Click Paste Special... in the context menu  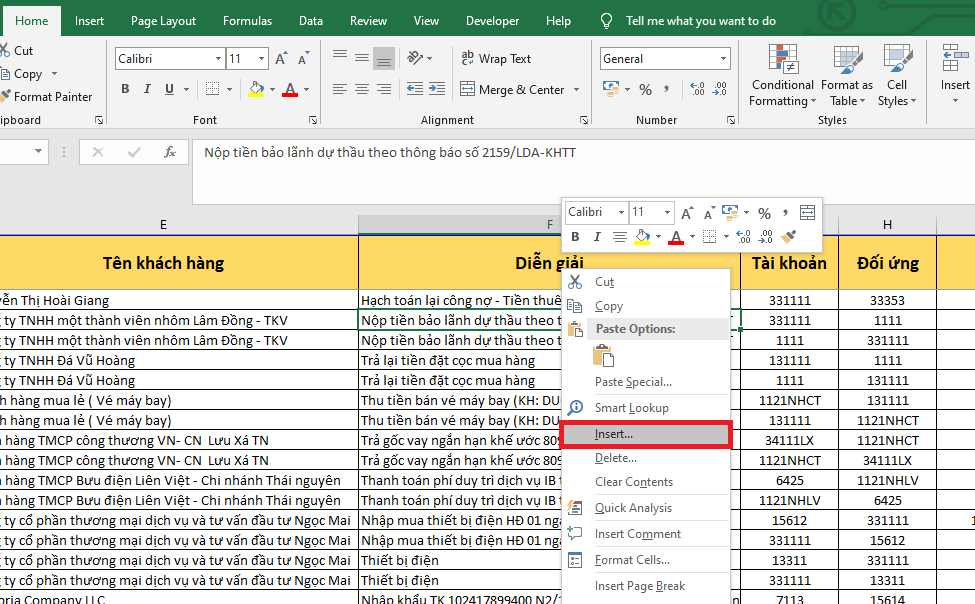[x=633, y=382]
